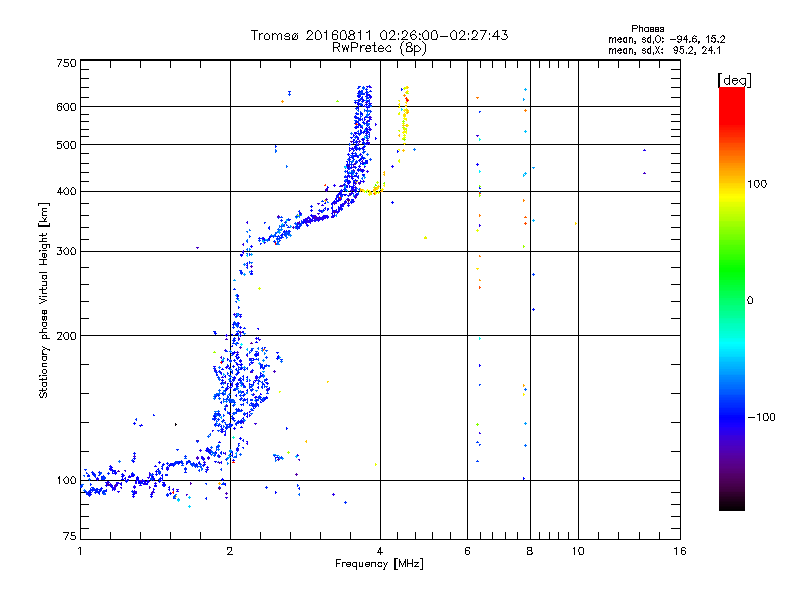Click the 'Stationary phase Virtual Height [km]' axis title
Viewport: 800px width, 600px height.
44,301
